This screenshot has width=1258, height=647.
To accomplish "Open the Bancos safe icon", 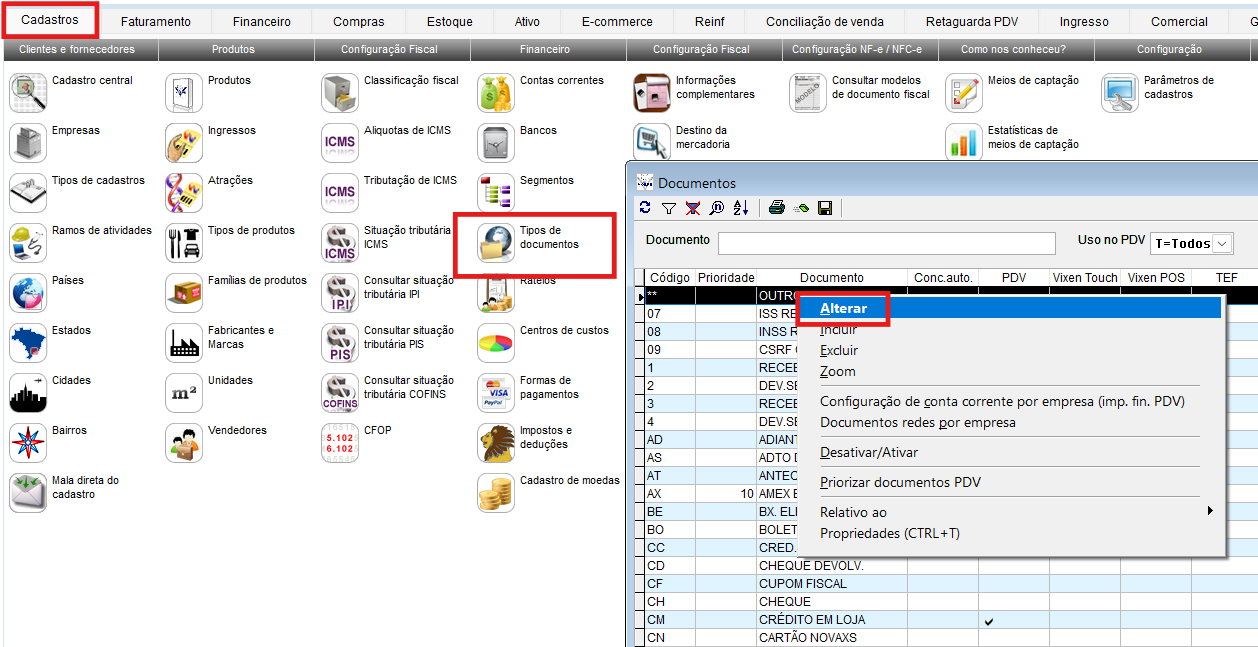I will 496,143.
